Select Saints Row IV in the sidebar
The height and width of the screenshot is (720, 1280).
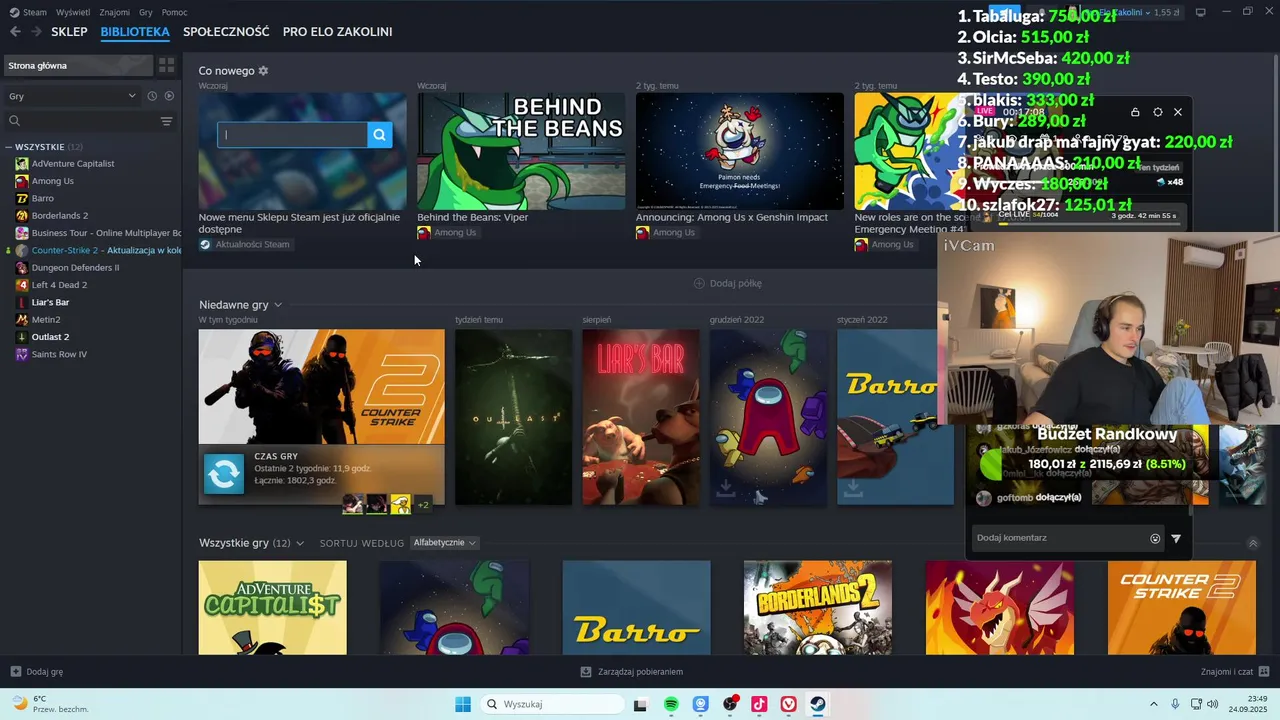click(x=59, y=354)
